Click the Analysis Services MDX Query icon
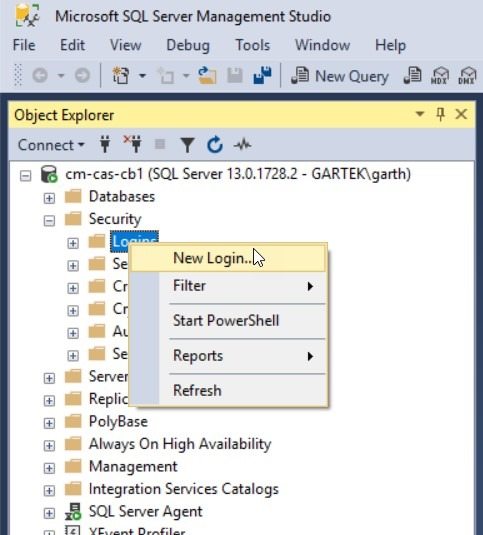The image size is (483, 535). tap(440, 75)
